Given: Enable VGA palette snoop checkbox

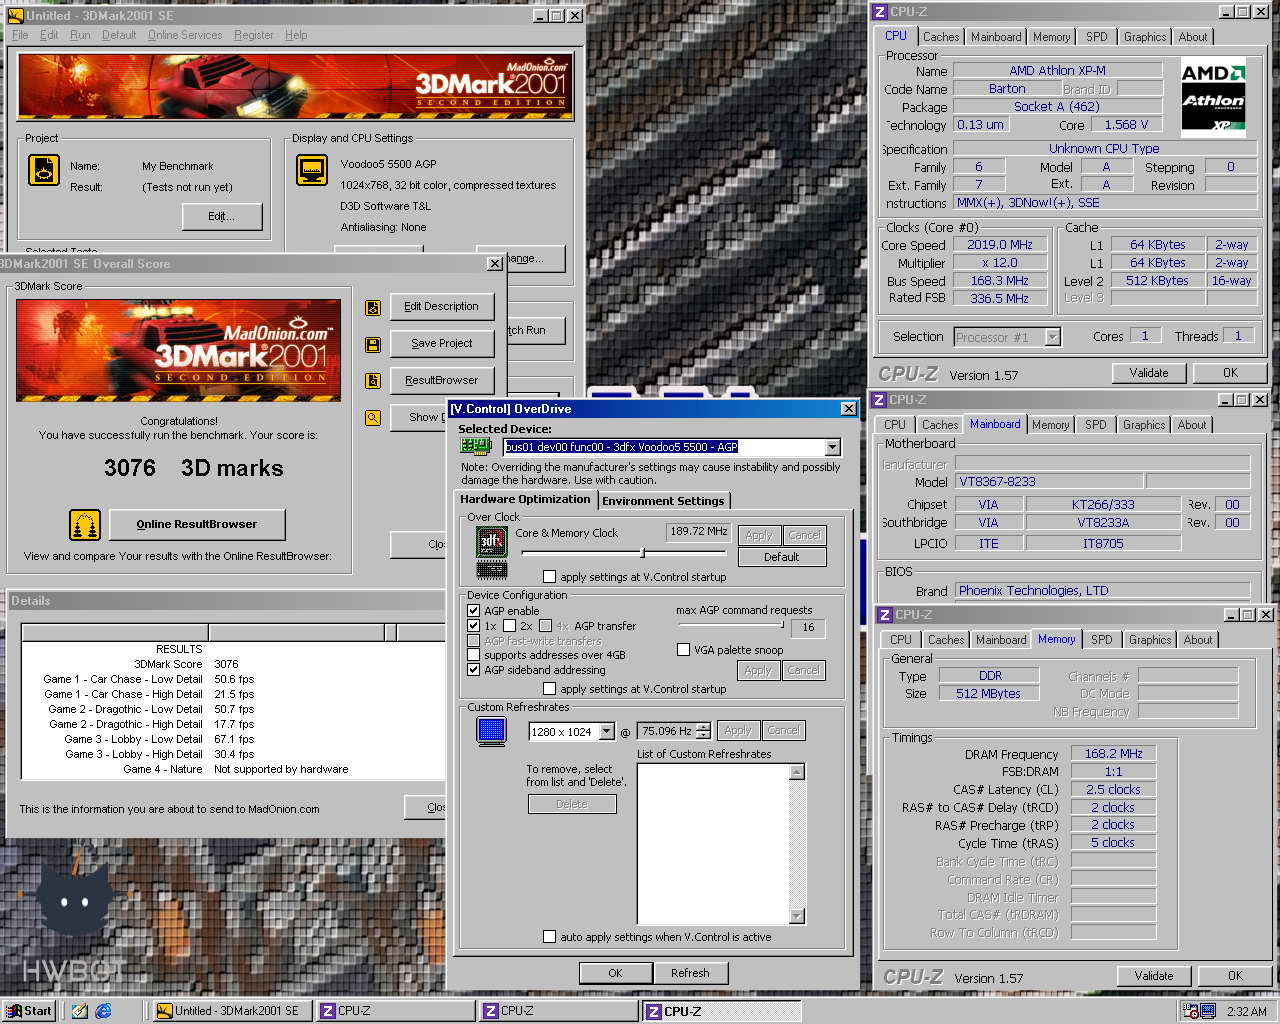Looking at the screenshot, I should 684,650.
